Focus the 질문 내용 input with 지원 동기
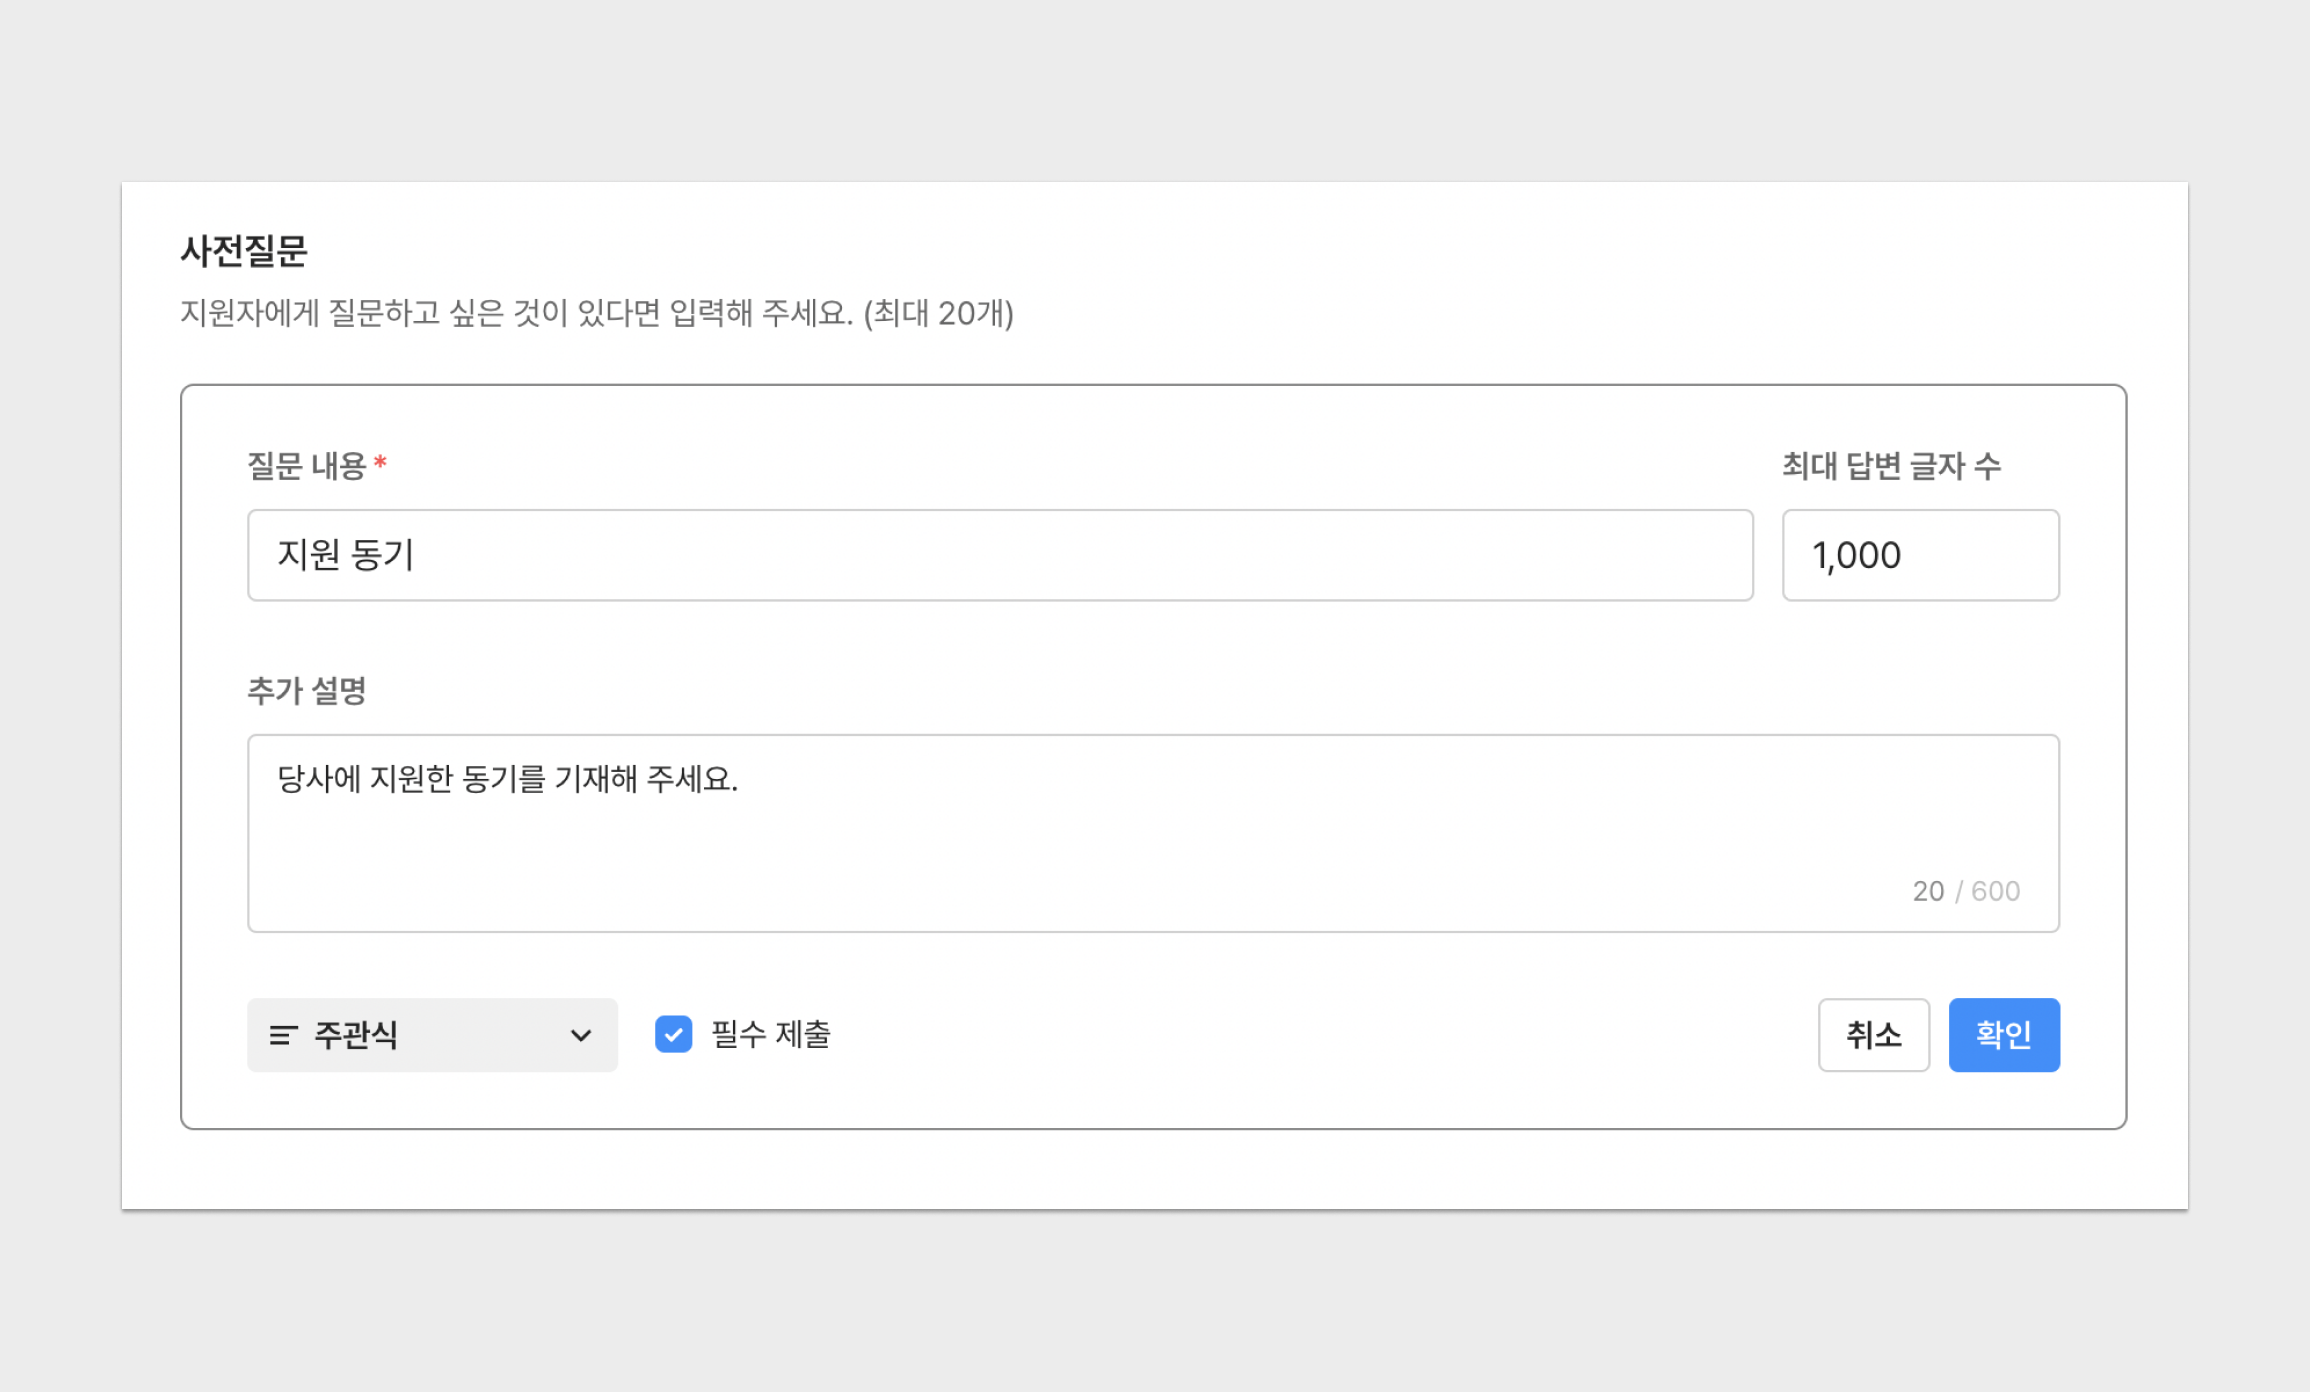2310x1392 pixels. [x=1000, y=555]
